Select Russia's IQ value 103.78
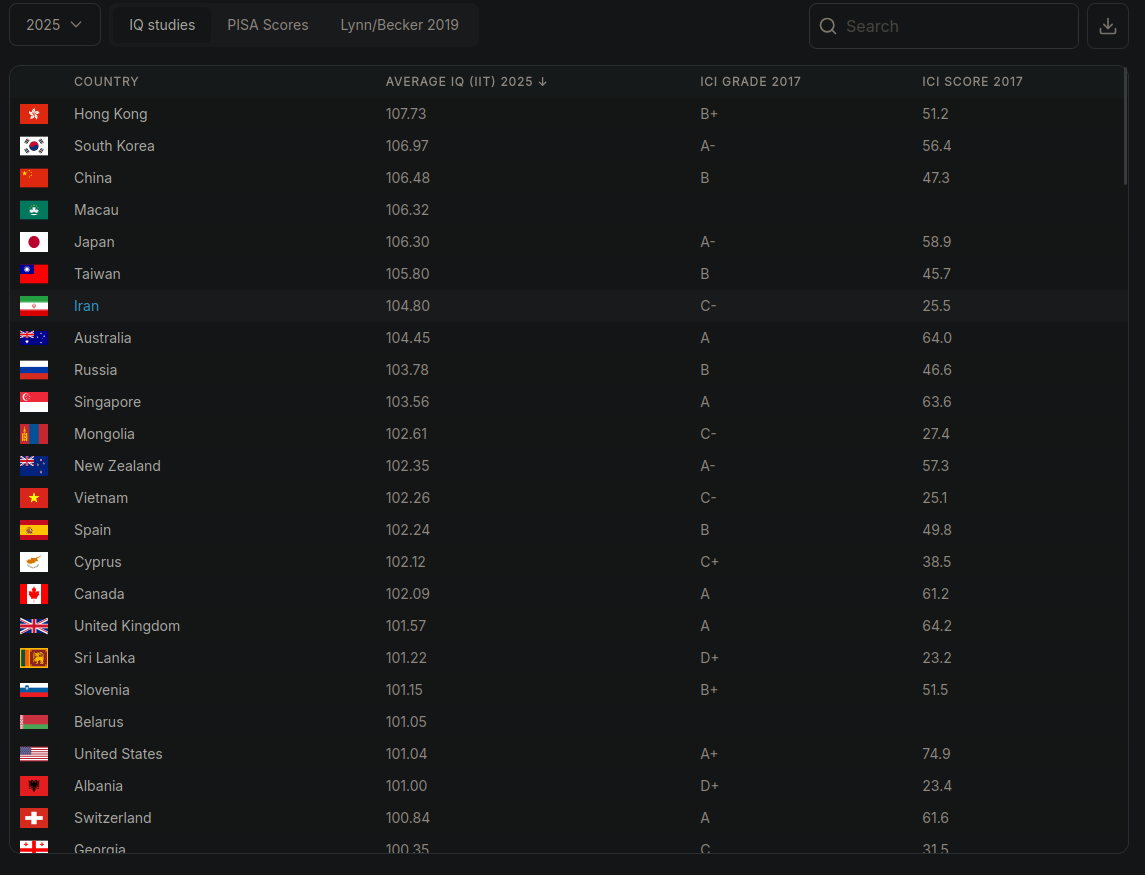 coord(407,370)
